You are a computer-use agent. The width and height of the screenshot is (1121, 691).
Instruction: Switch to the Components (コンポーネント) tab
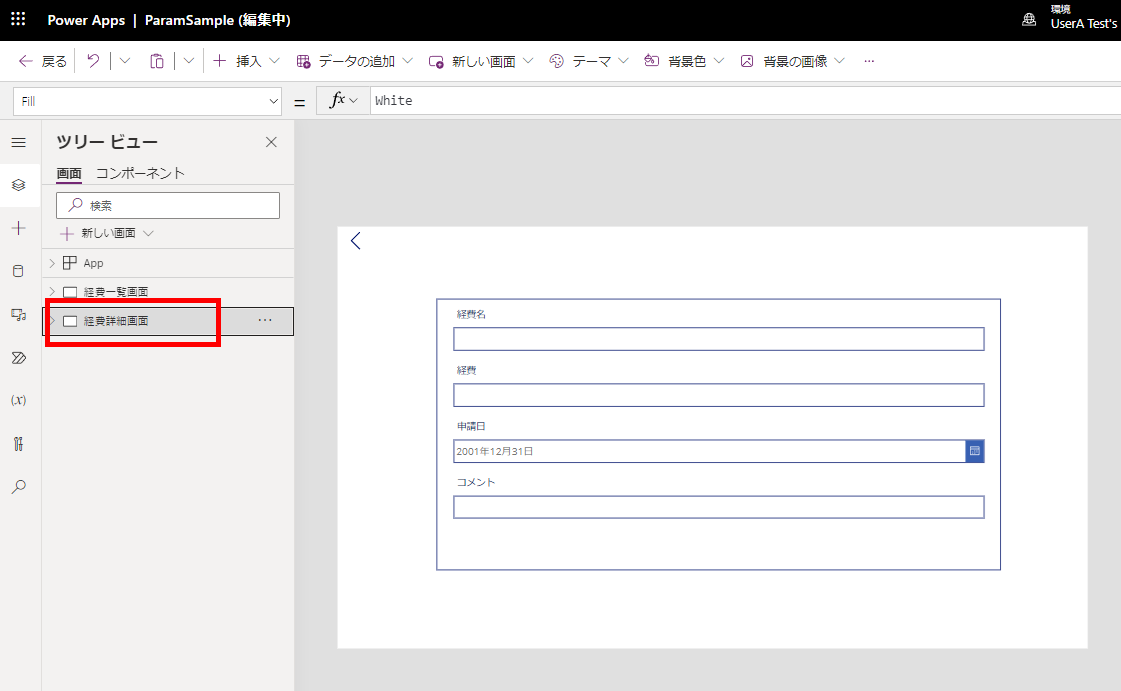coord(140,174)
